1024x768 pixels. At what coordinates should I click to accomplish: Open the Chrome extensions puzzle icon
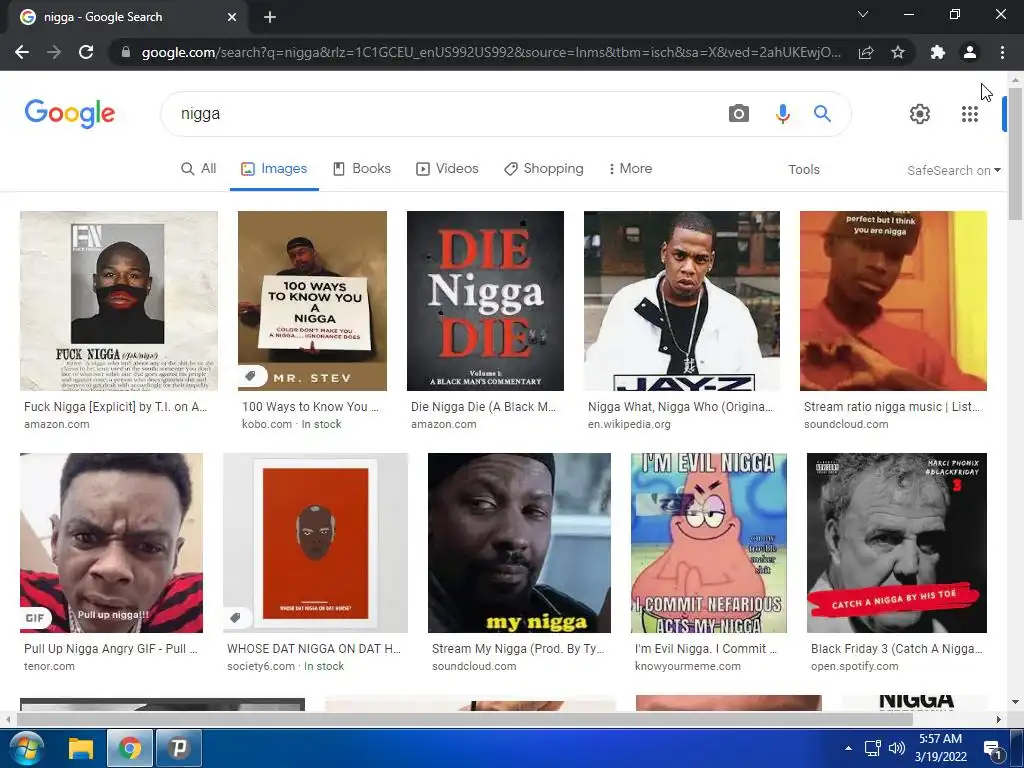click(938, 52)
